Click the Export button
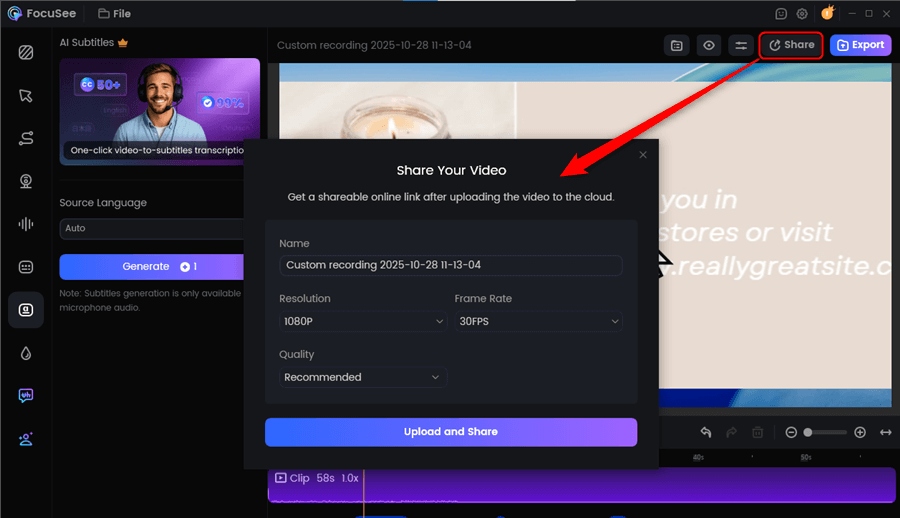 click(x=860, y=45)
